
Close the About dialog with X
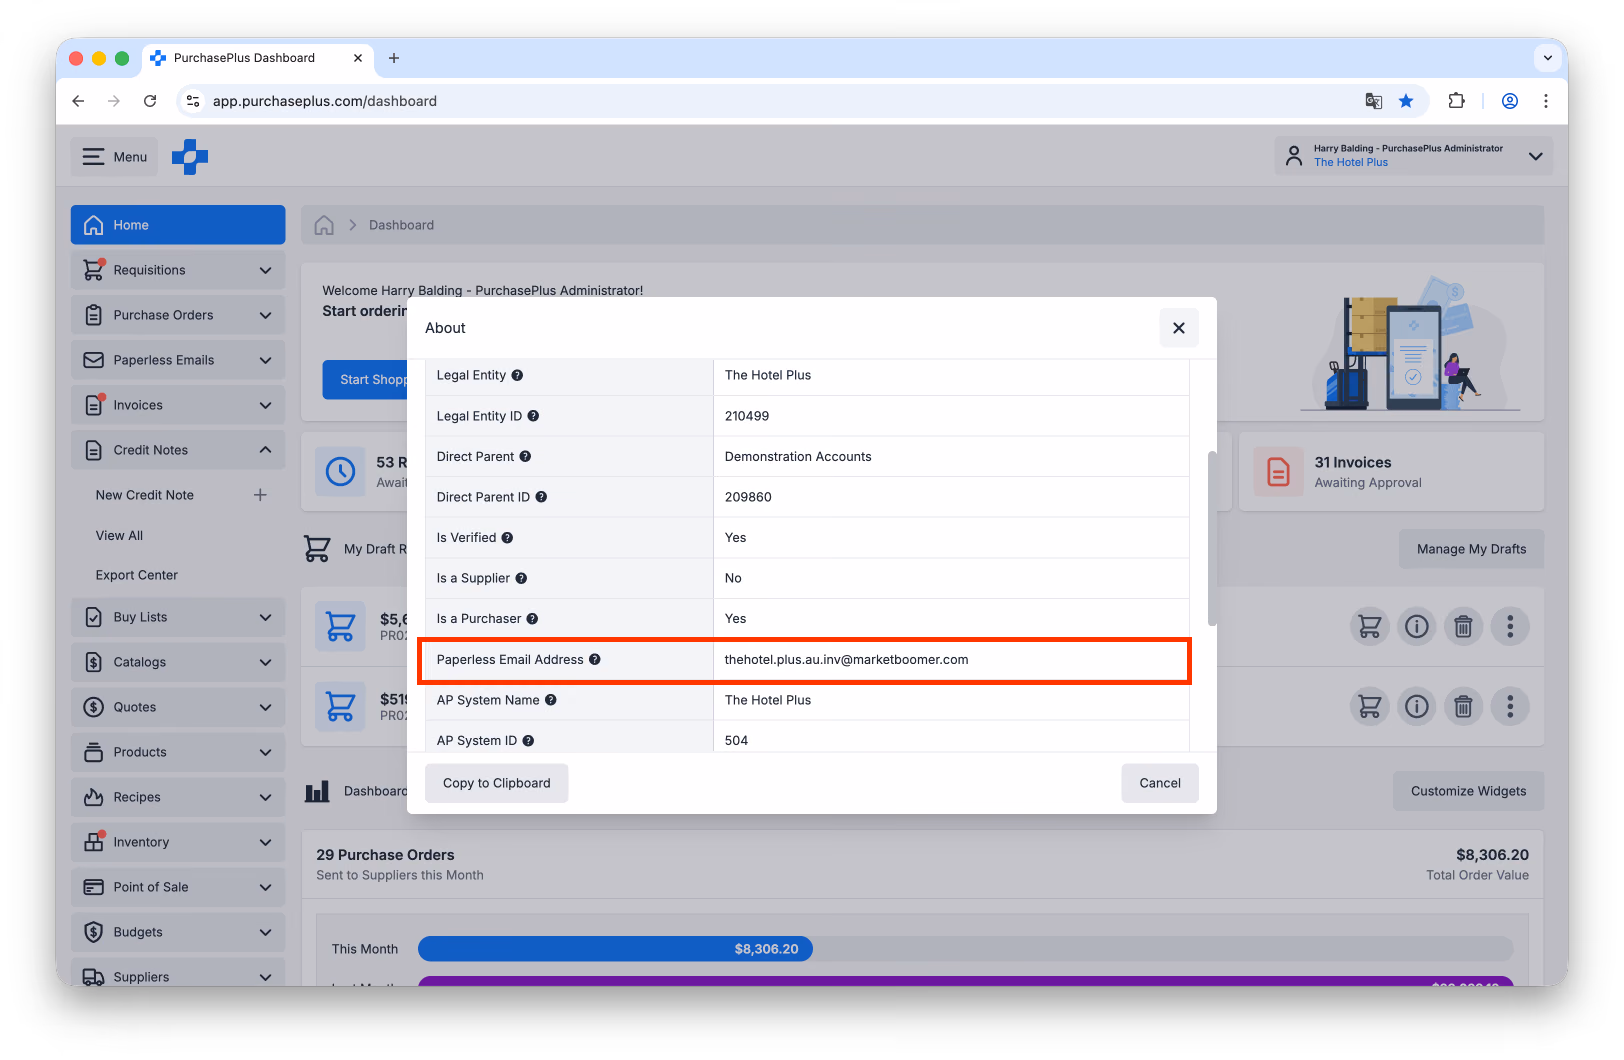tap(1178, 328)
